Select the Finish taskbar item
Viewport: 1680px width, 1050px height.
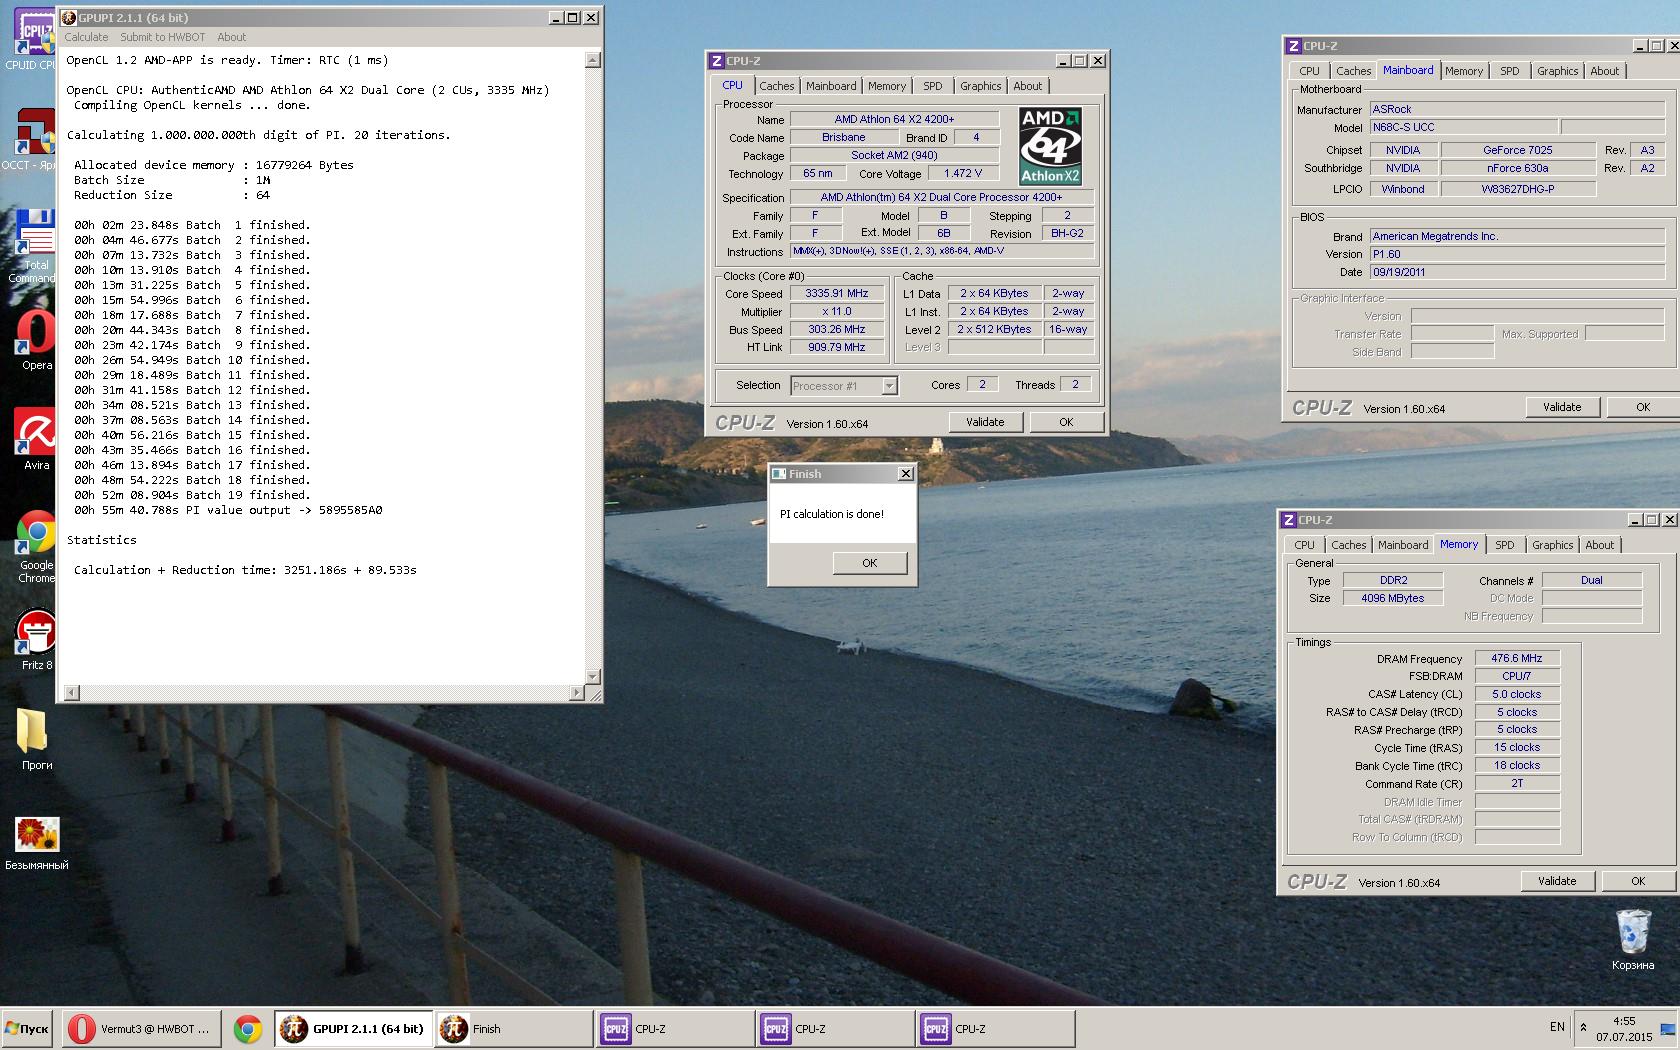point(514,1029)
